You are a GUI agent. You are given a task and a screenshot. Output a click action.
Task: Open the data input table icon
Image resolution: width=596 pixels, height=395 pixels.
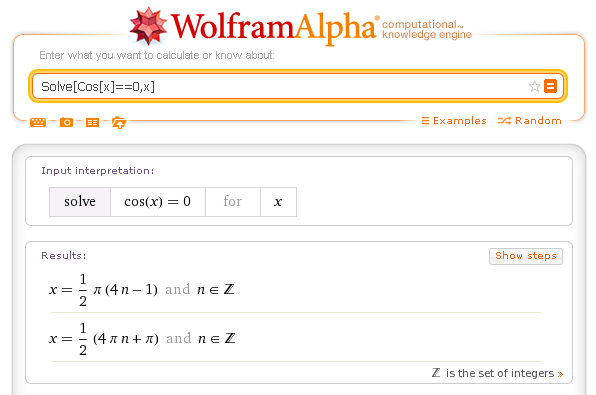click(92, 122)
